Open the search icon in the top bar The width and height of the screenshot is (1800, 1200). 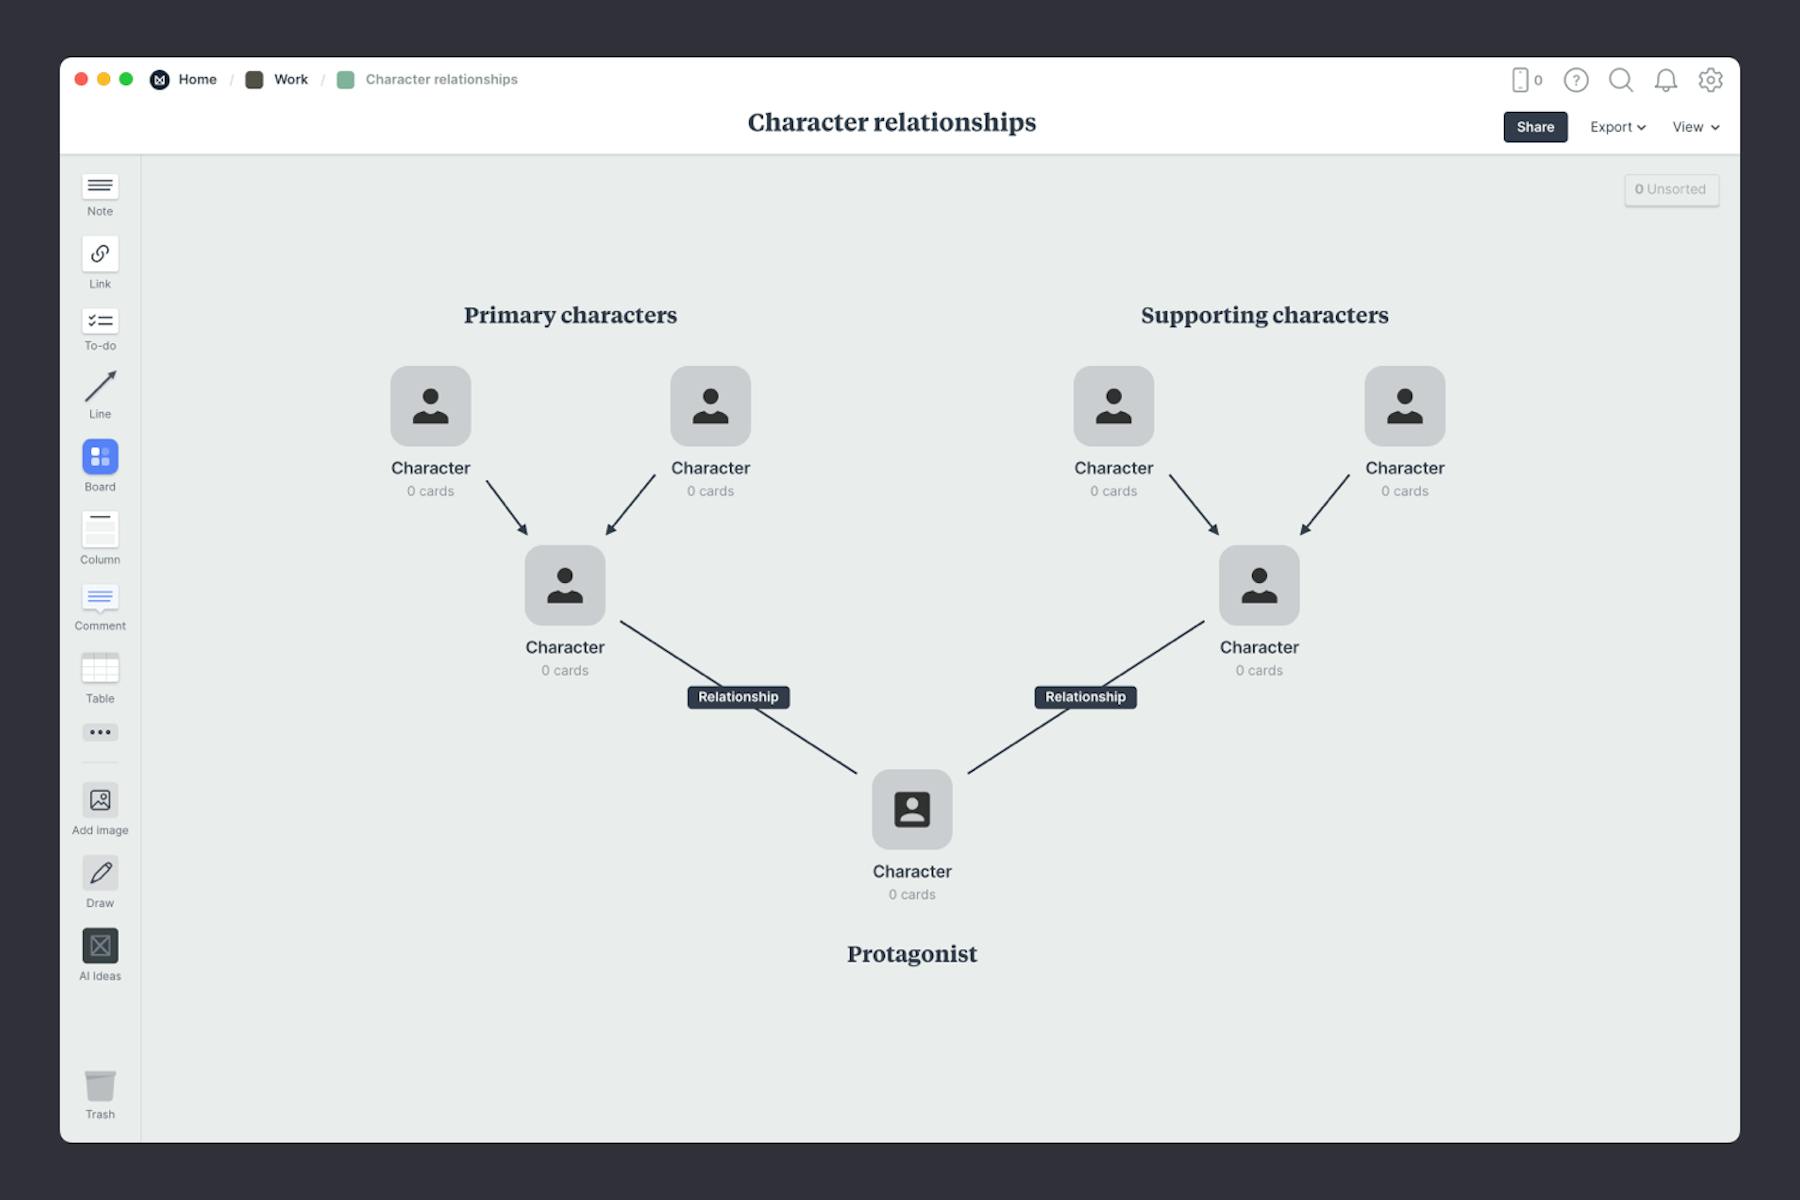tap(1621, 81)
